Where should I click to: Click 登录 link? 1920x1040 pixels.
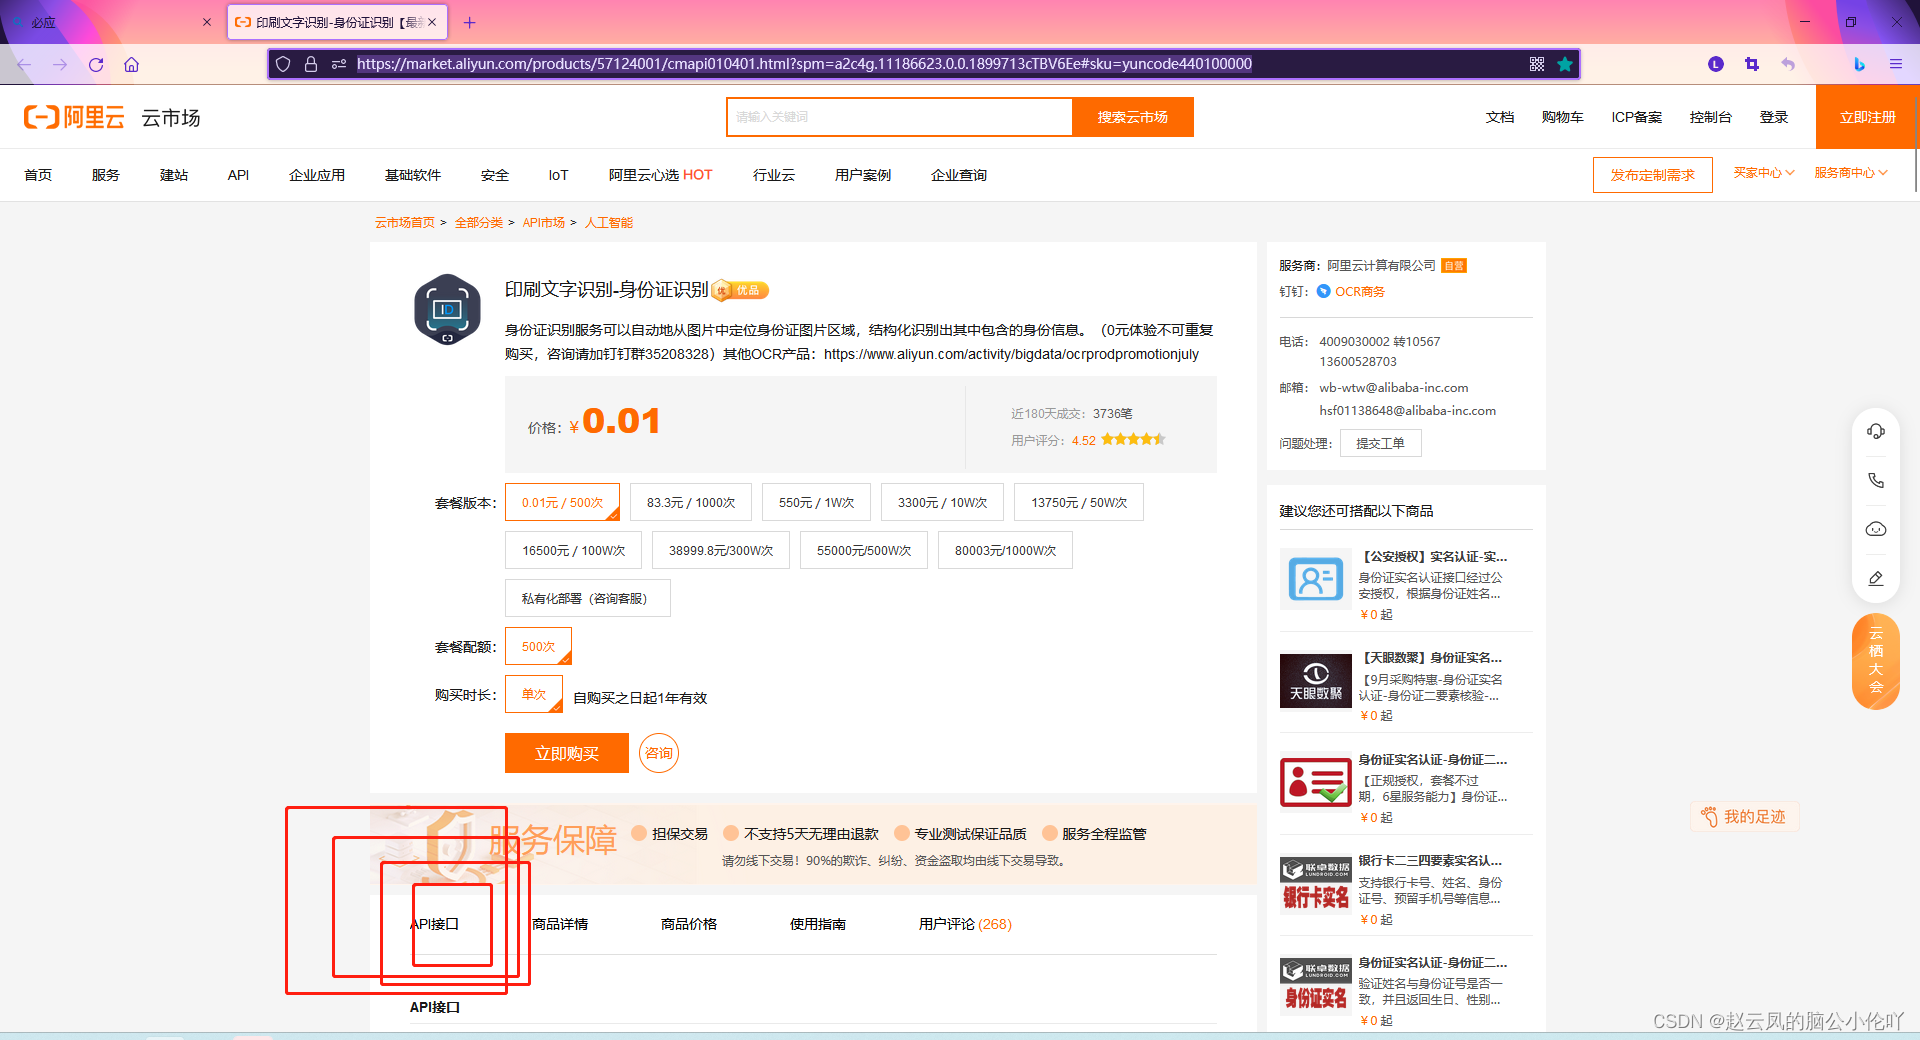click(1774, 117)
